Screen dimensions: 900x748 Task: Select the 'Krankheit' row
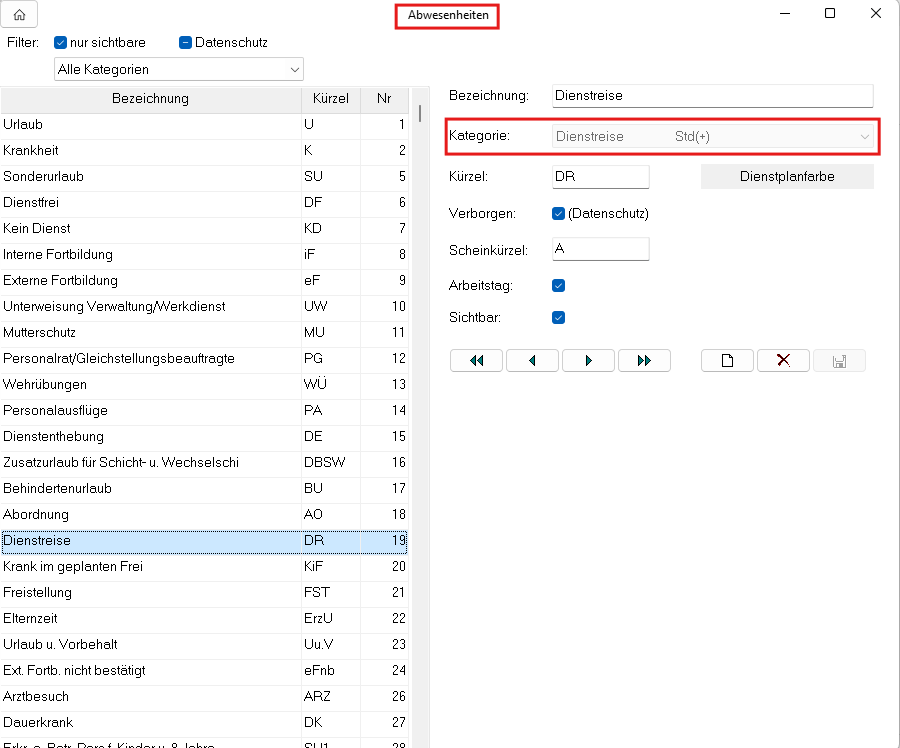click(204, 150)
